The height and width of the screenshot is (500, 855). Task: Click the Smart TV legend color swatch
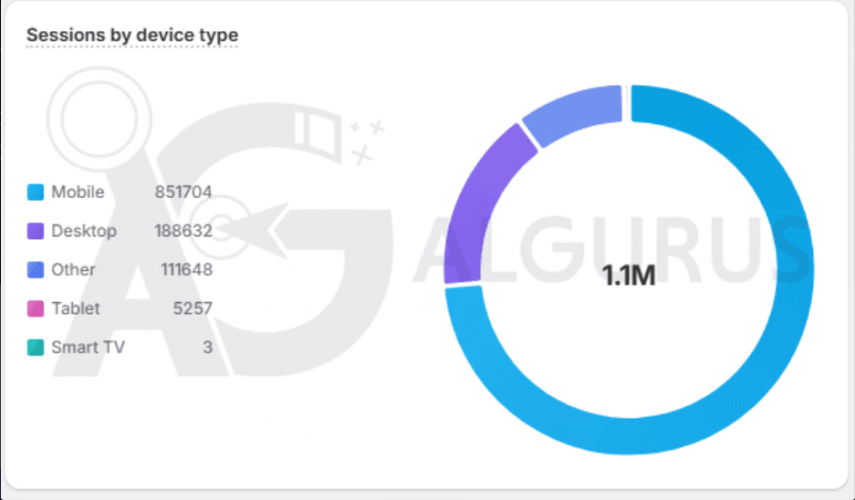[x=35, y=348]
